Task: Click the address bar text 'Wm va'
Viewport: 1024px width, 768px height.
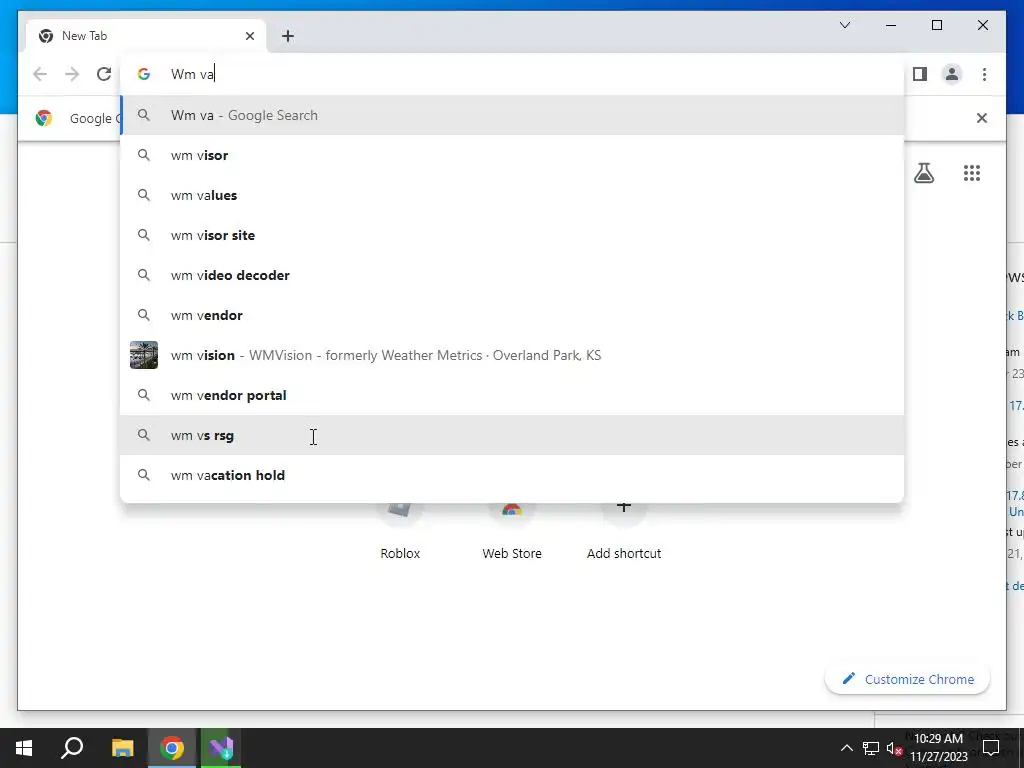Action: tap(193, 74)
